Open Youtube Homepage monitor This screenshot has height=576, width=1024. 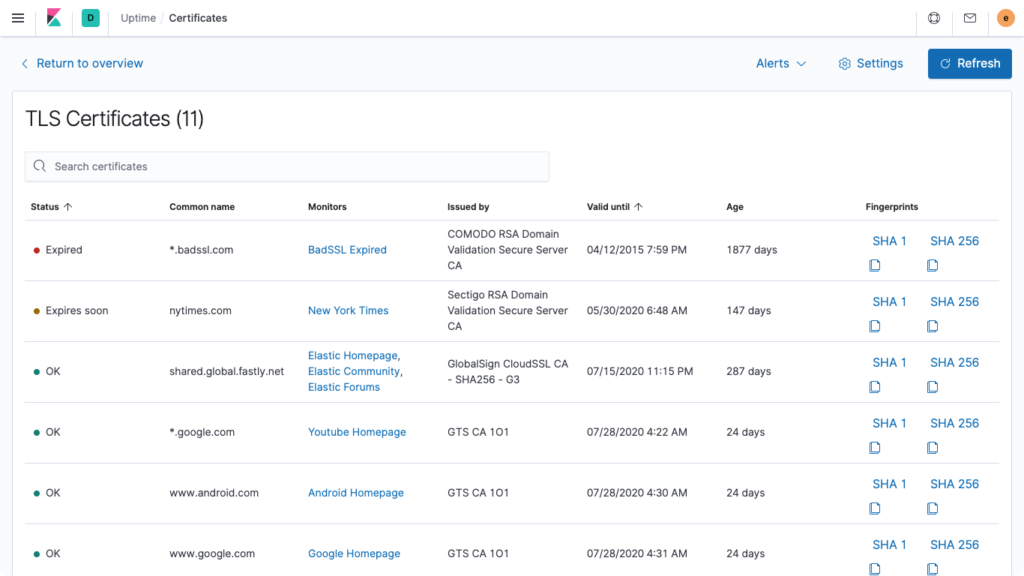pyautogui.click(x=357, y=432)
